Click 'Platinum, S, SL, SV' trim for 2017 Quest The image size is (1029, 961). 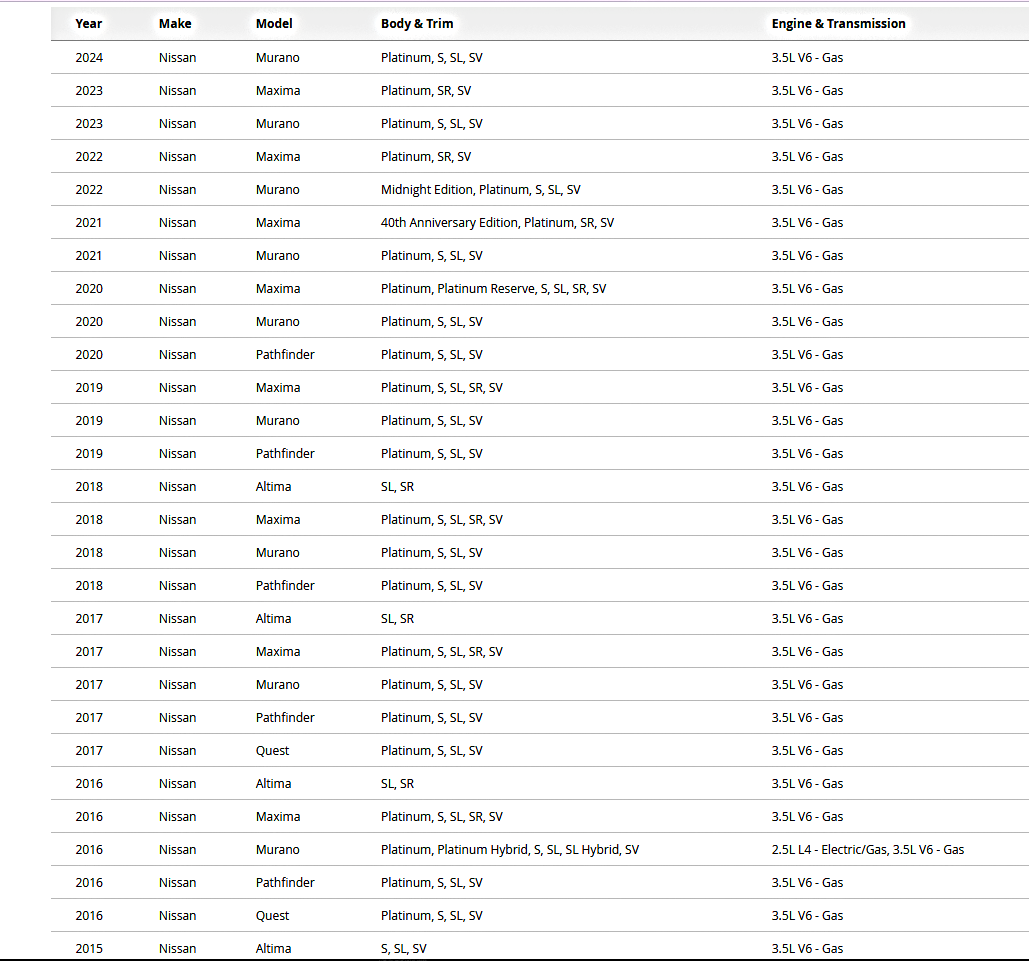pyautogui.click(x=432, y=751)
